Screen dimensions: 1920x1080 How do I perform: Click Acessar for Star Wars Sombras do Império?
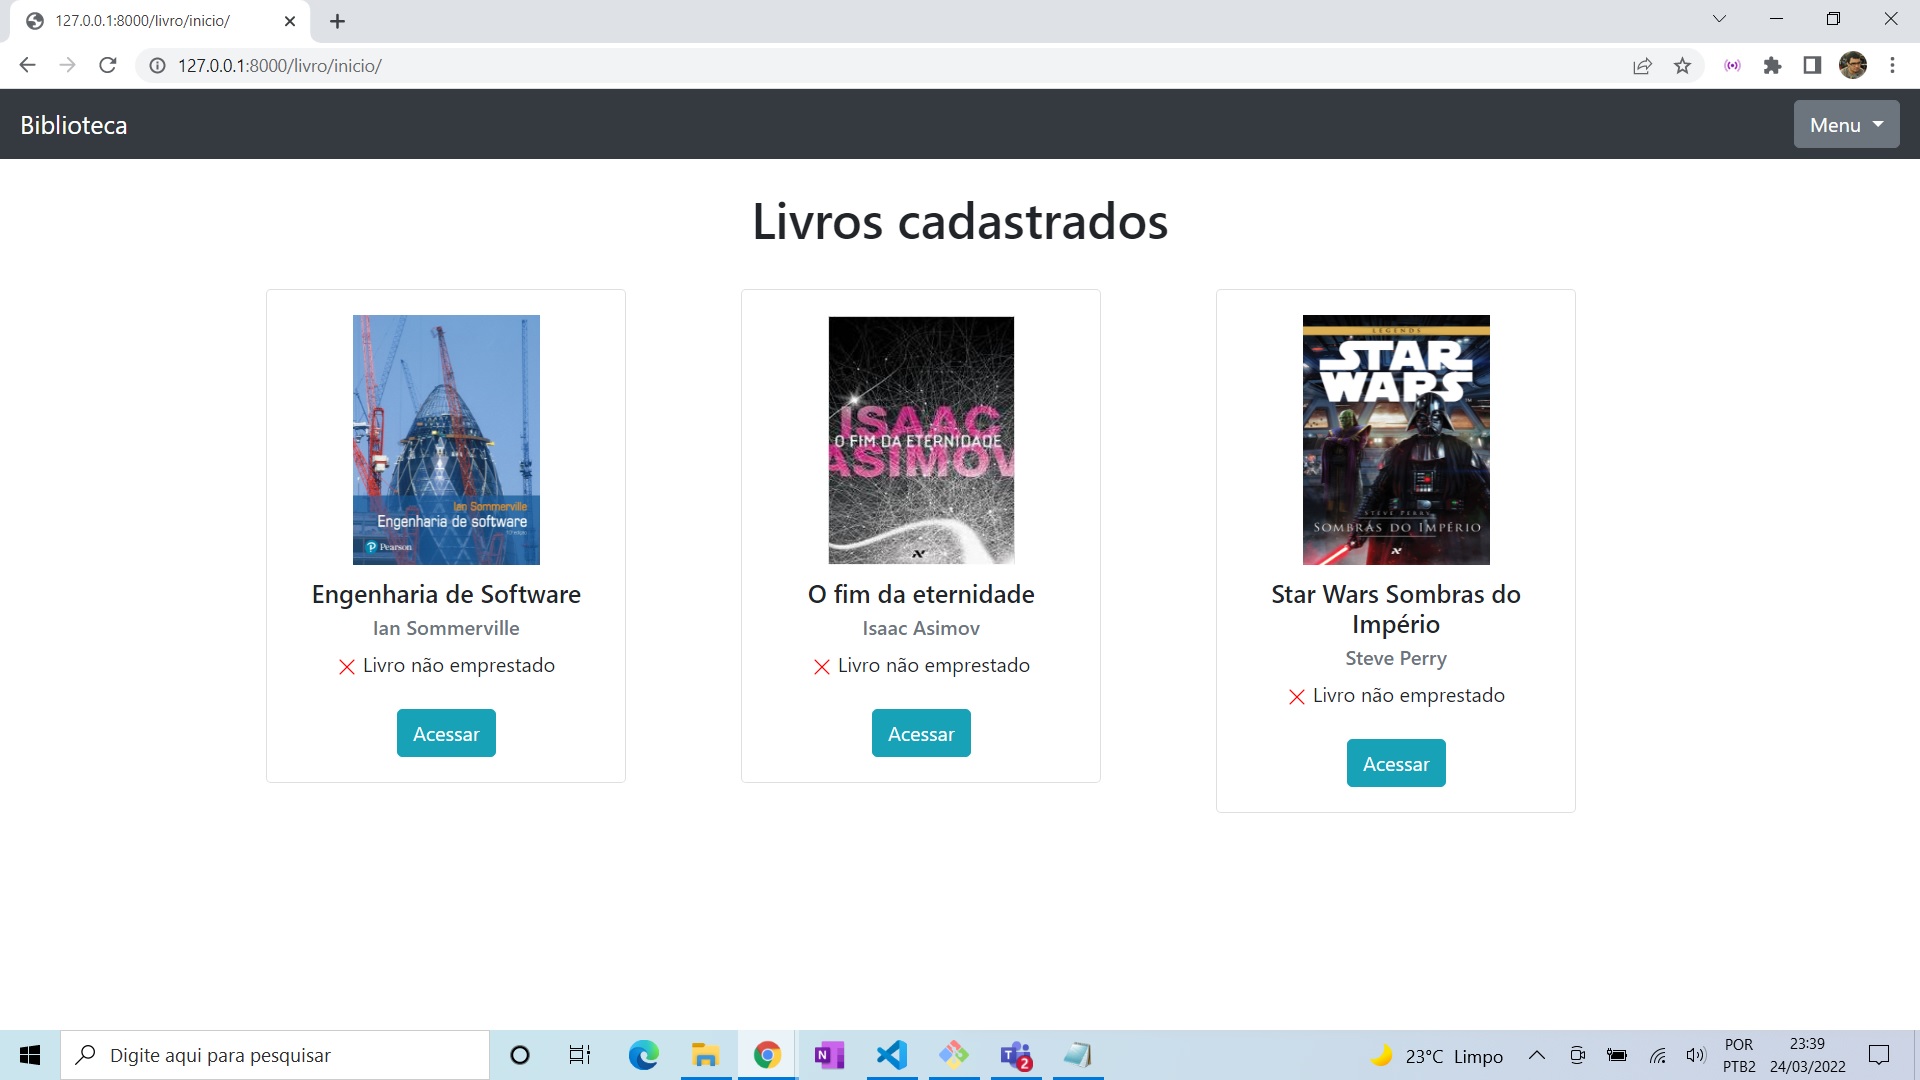[1395, 762]
